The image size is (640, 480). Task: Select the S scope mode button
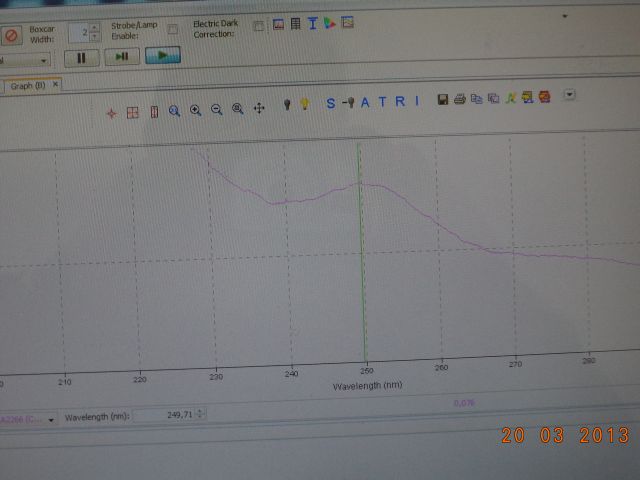click(x=331, y=103)
